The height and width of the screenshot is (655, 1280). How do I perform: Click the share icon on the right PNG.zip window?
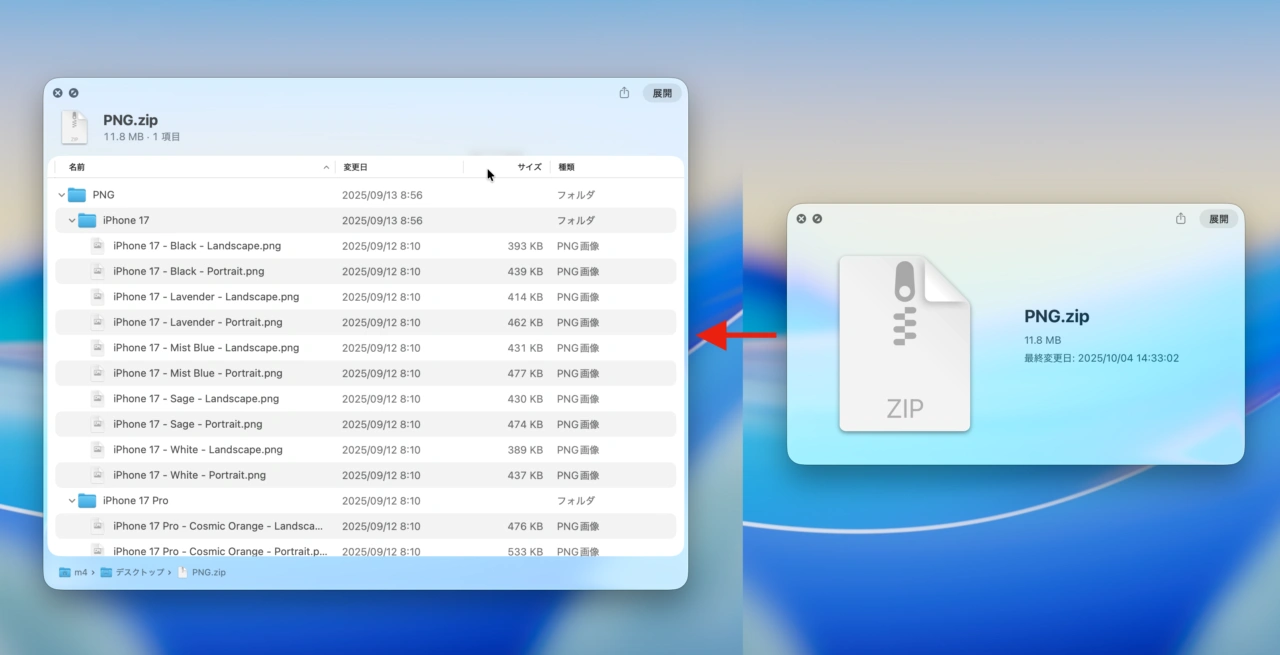pyautogui.click(x=1181, y=218)
